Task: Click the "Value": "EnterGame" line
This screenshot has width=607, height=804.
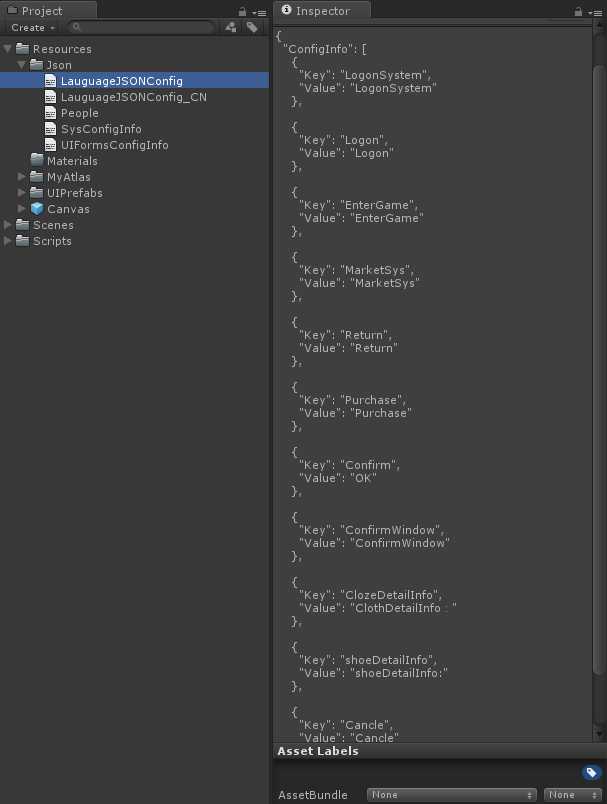Action: point(361,218)
